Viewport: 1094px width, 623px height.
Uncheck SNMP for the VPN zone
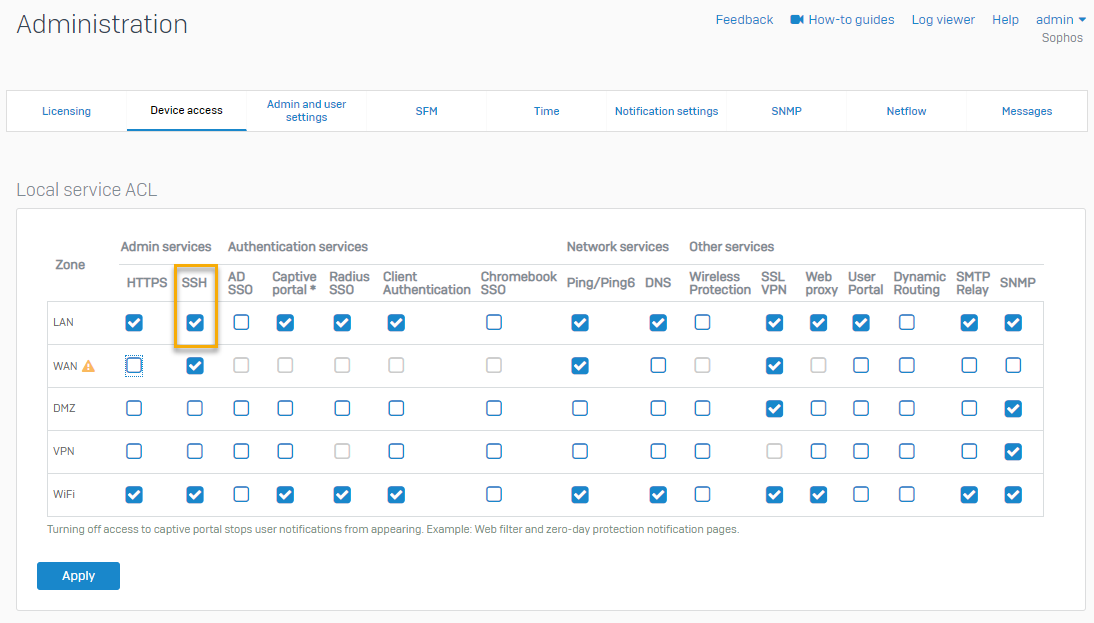[1013, 451]
